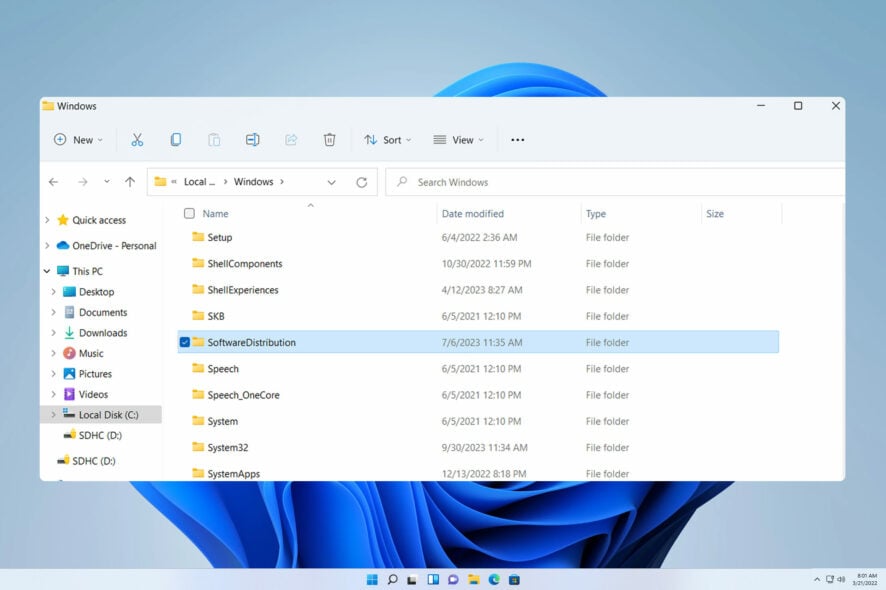
Task: Click inside the Search Windows field
Action: point(615,182)
